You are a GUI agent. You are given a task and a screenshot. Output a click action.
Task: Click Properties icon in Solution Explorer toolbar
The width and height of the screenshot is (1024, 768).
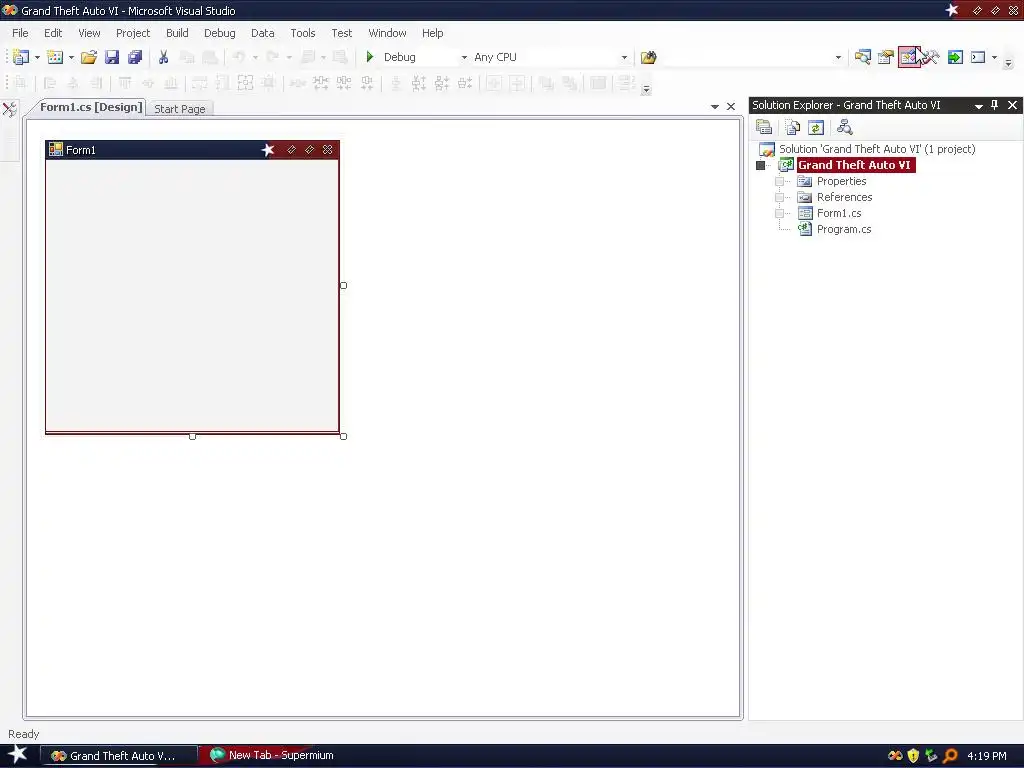(x=764, y=127)
